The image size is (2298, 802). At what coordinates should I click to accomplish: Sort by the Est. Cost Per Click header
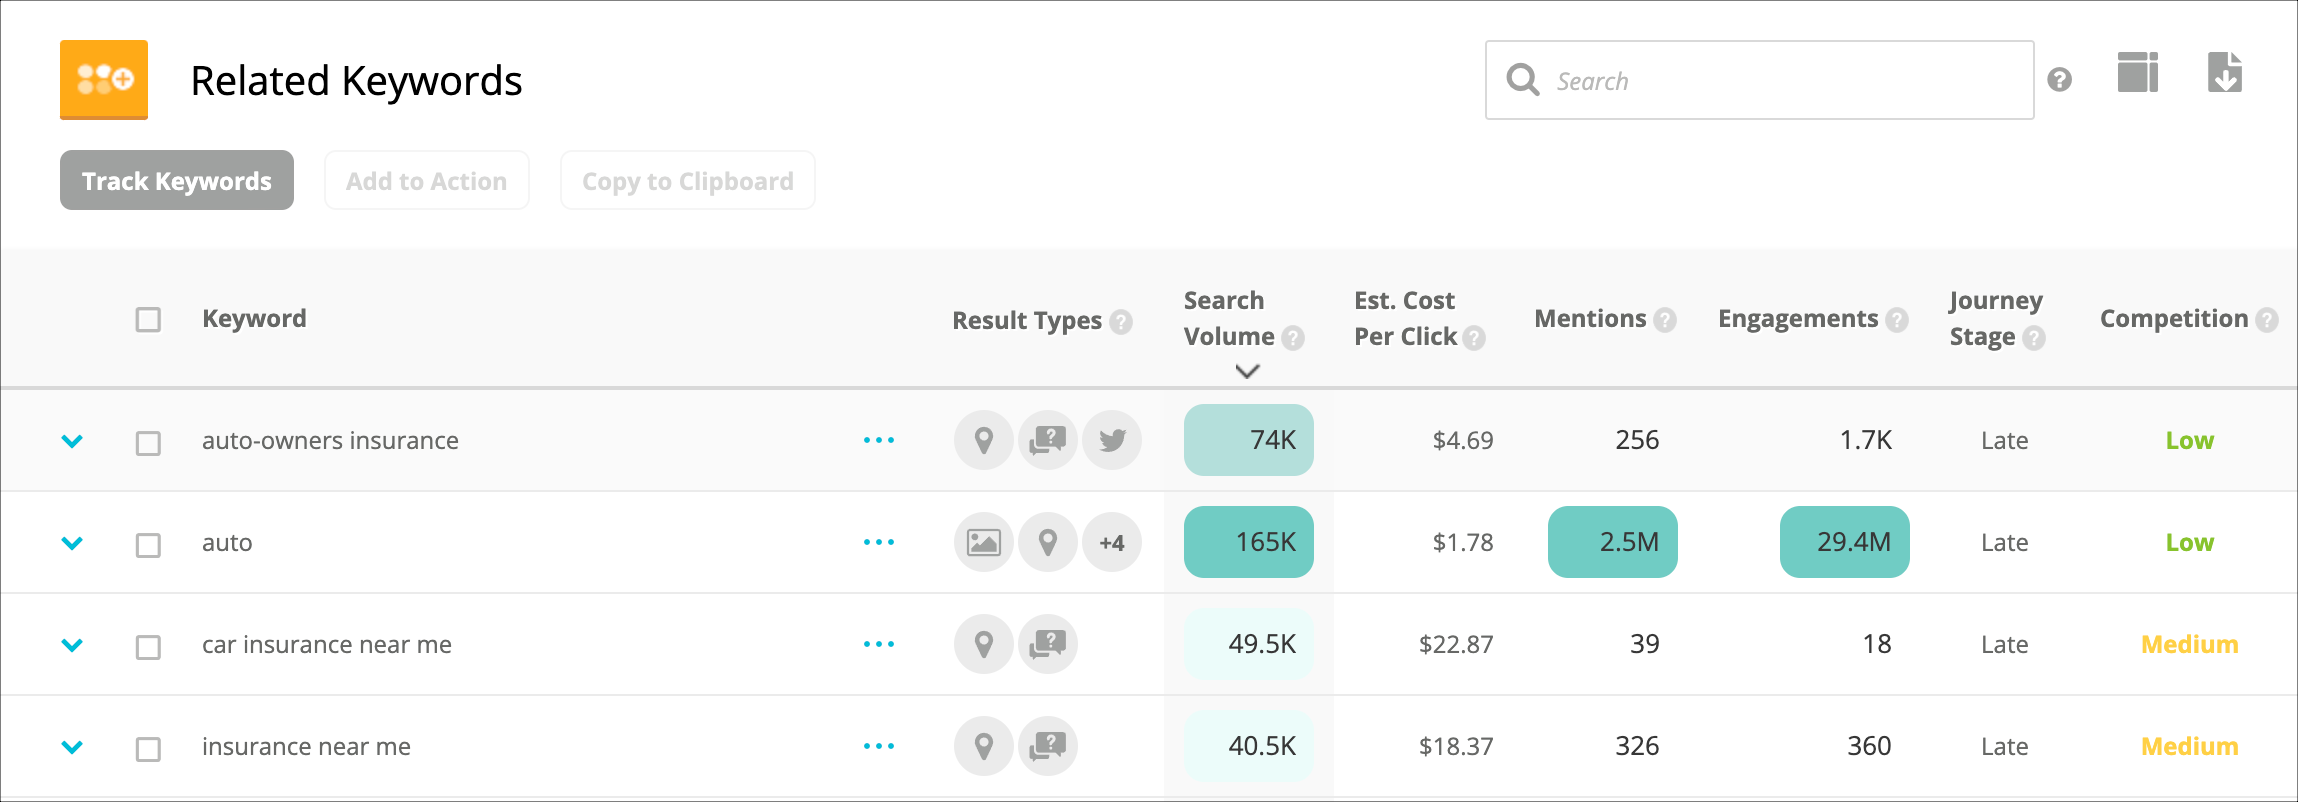pos(1405,319)
